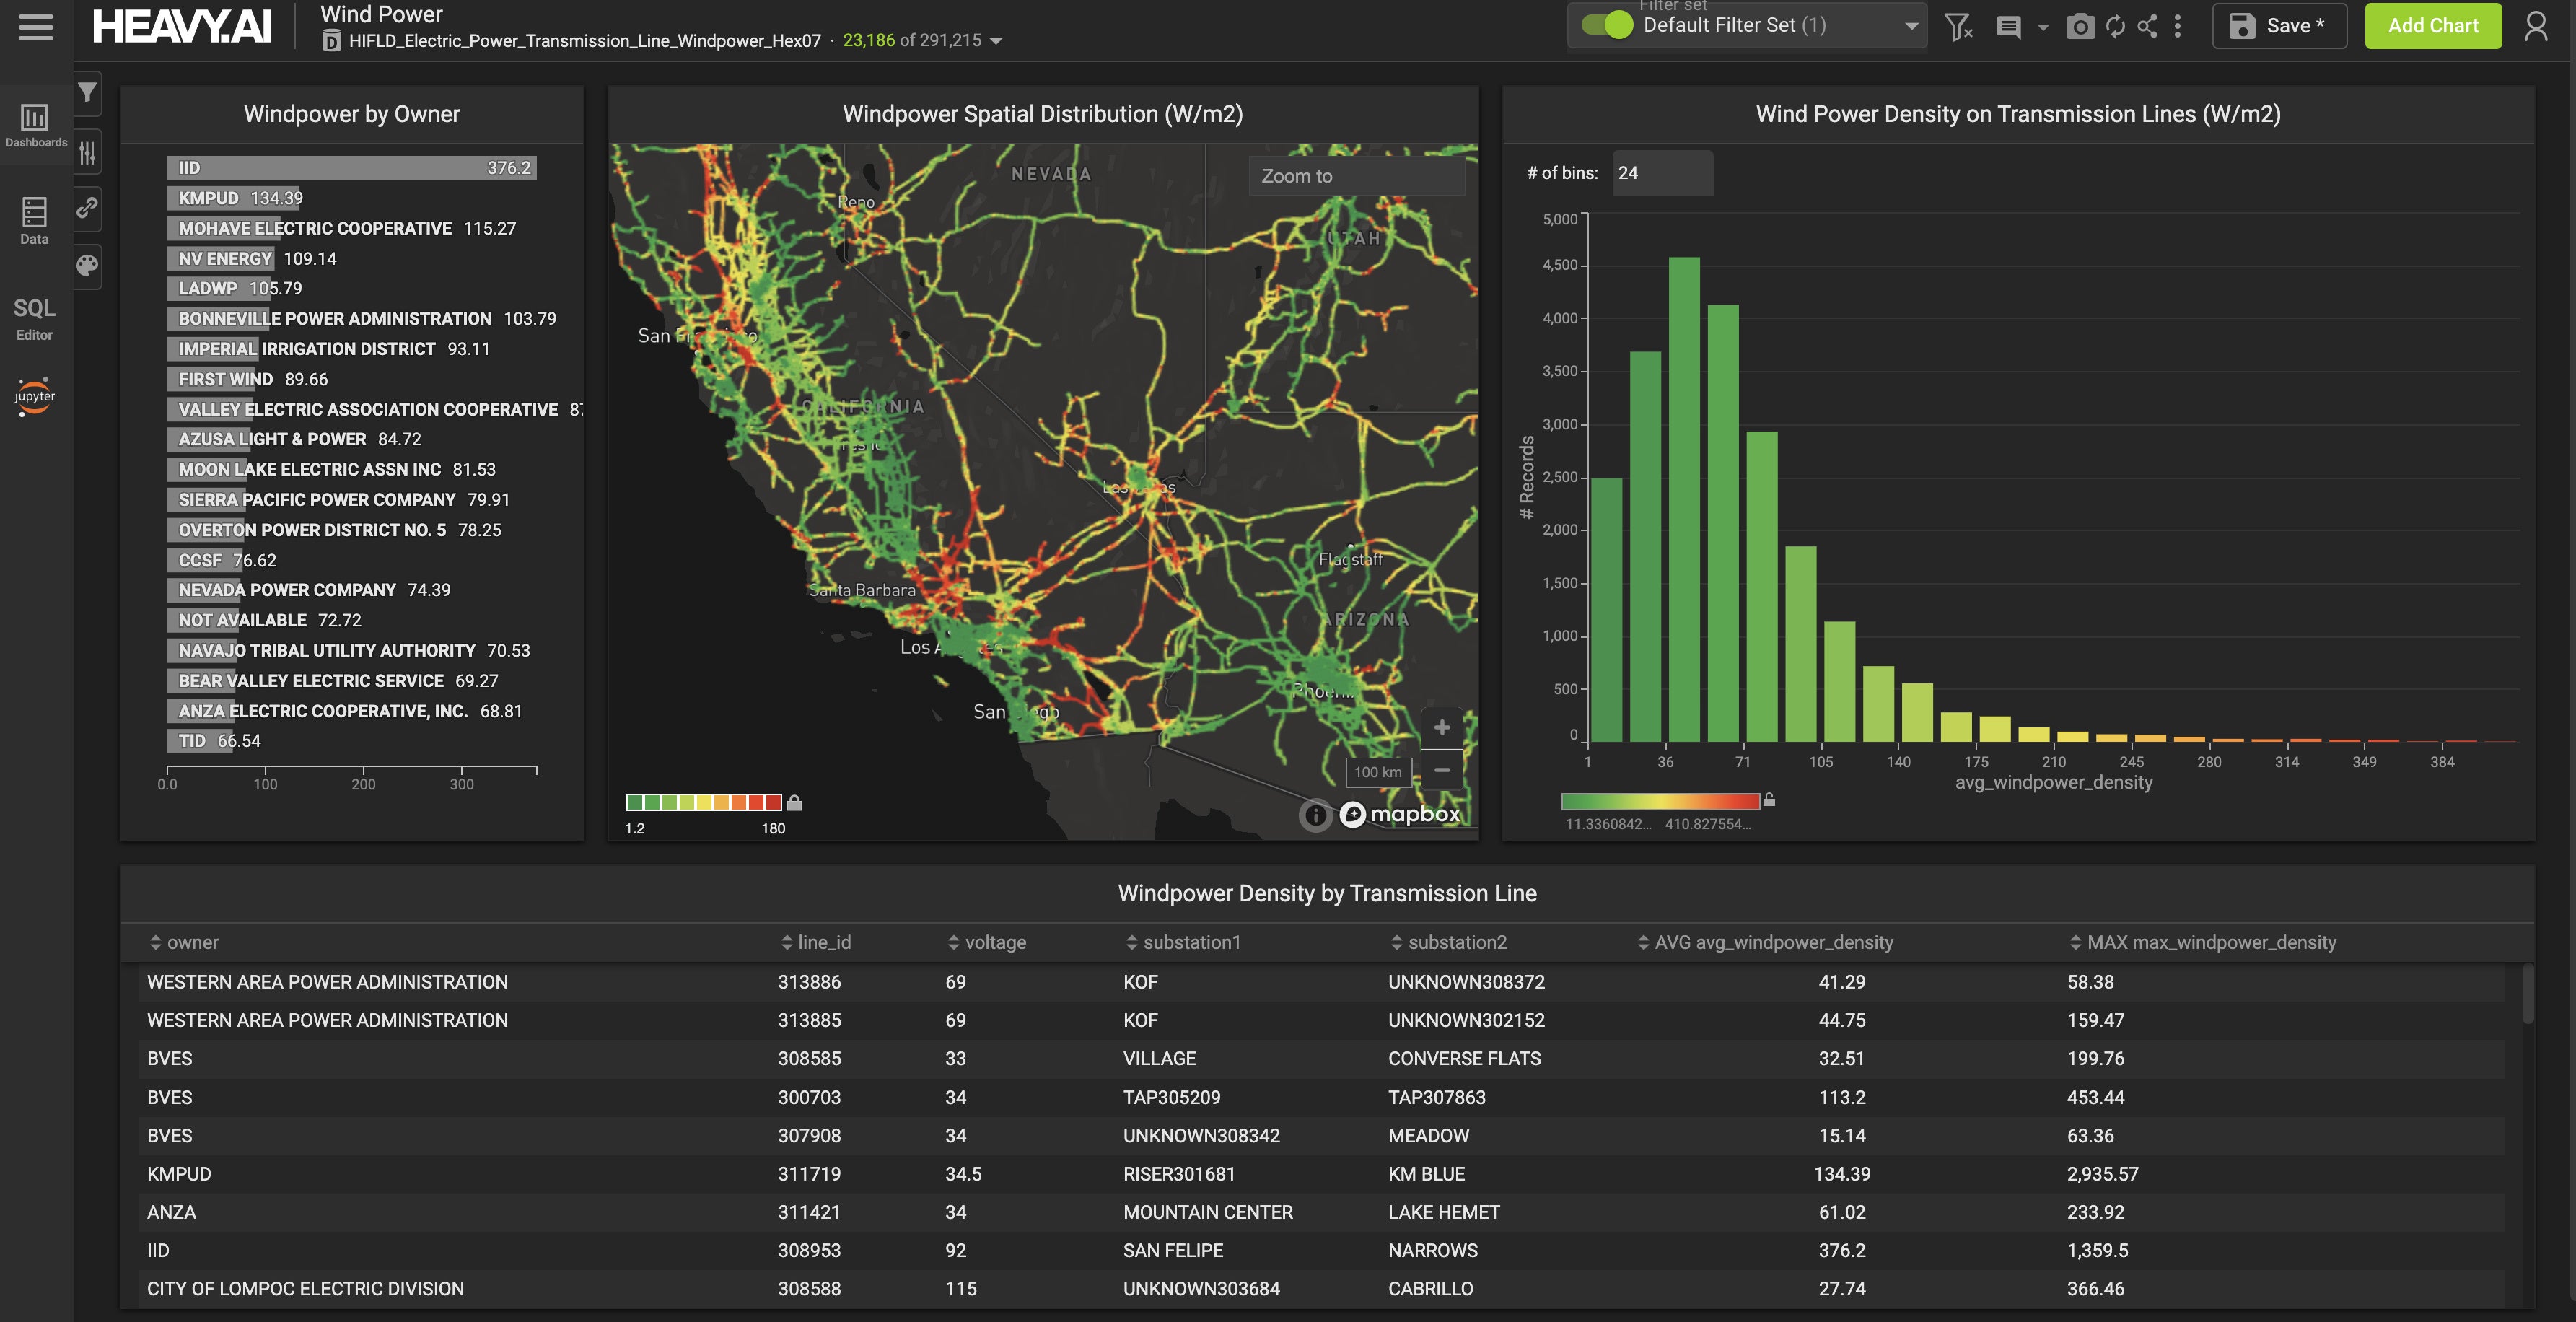Open the share dashboard icon

(x=2147, y=26)
